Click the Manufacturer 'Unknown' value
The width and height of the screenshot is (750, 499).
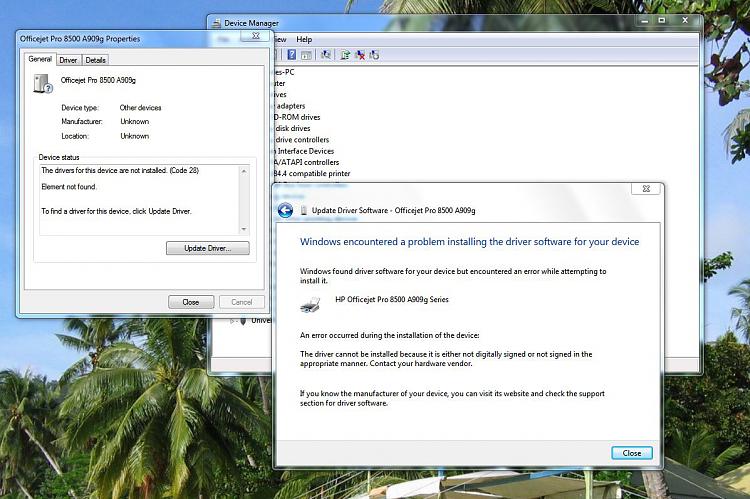[x=134, y=122]
